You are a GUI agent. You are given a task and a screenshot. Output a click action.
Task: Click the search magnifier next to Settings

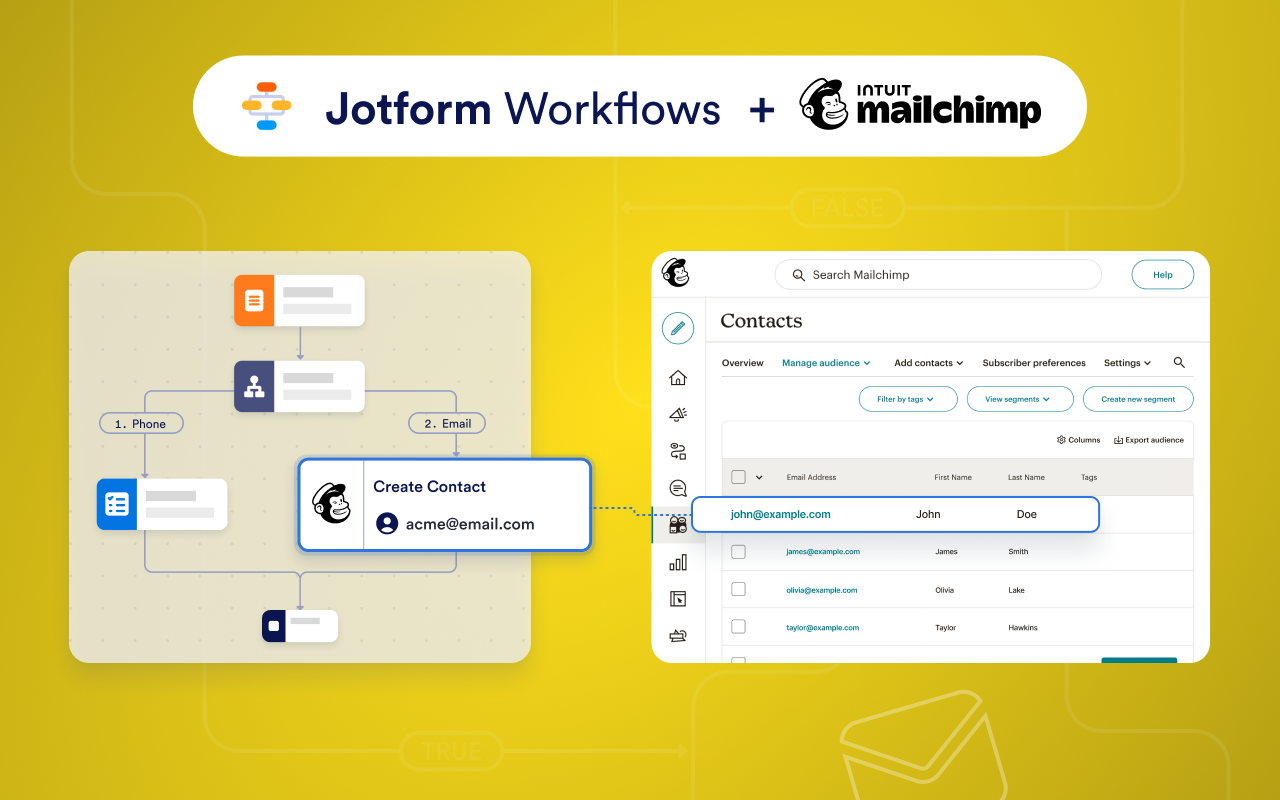[1179, 363]
